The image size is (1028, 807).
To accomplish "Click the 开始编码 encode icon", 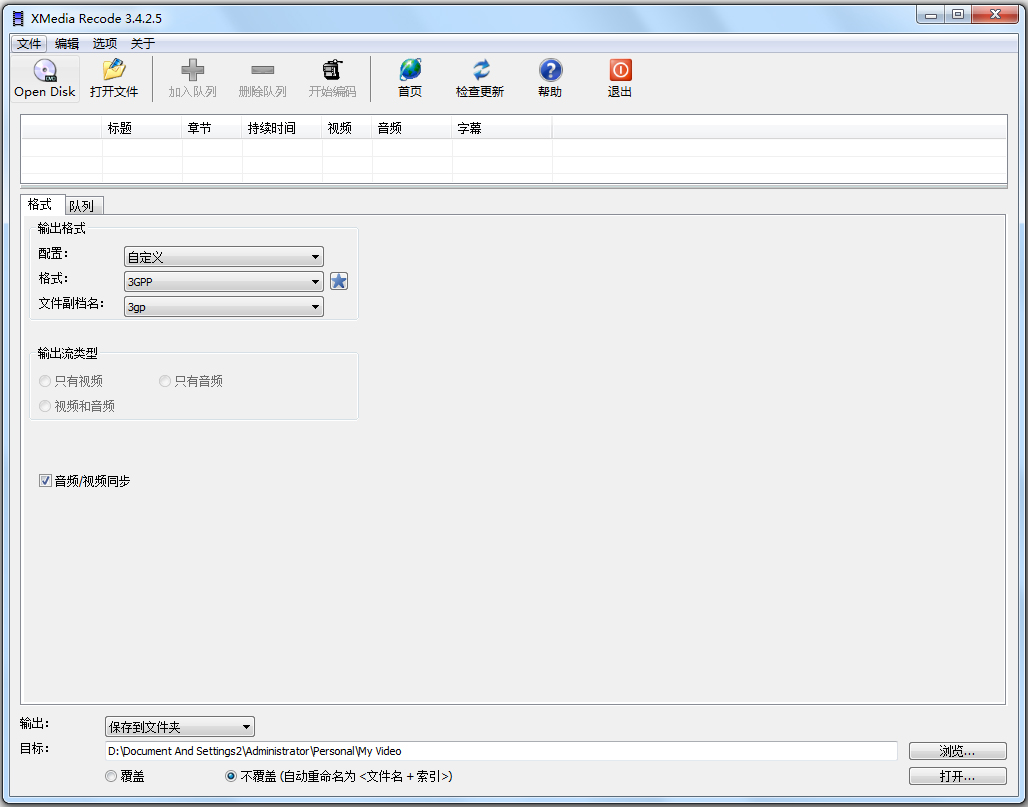I will tap(332, 69).
